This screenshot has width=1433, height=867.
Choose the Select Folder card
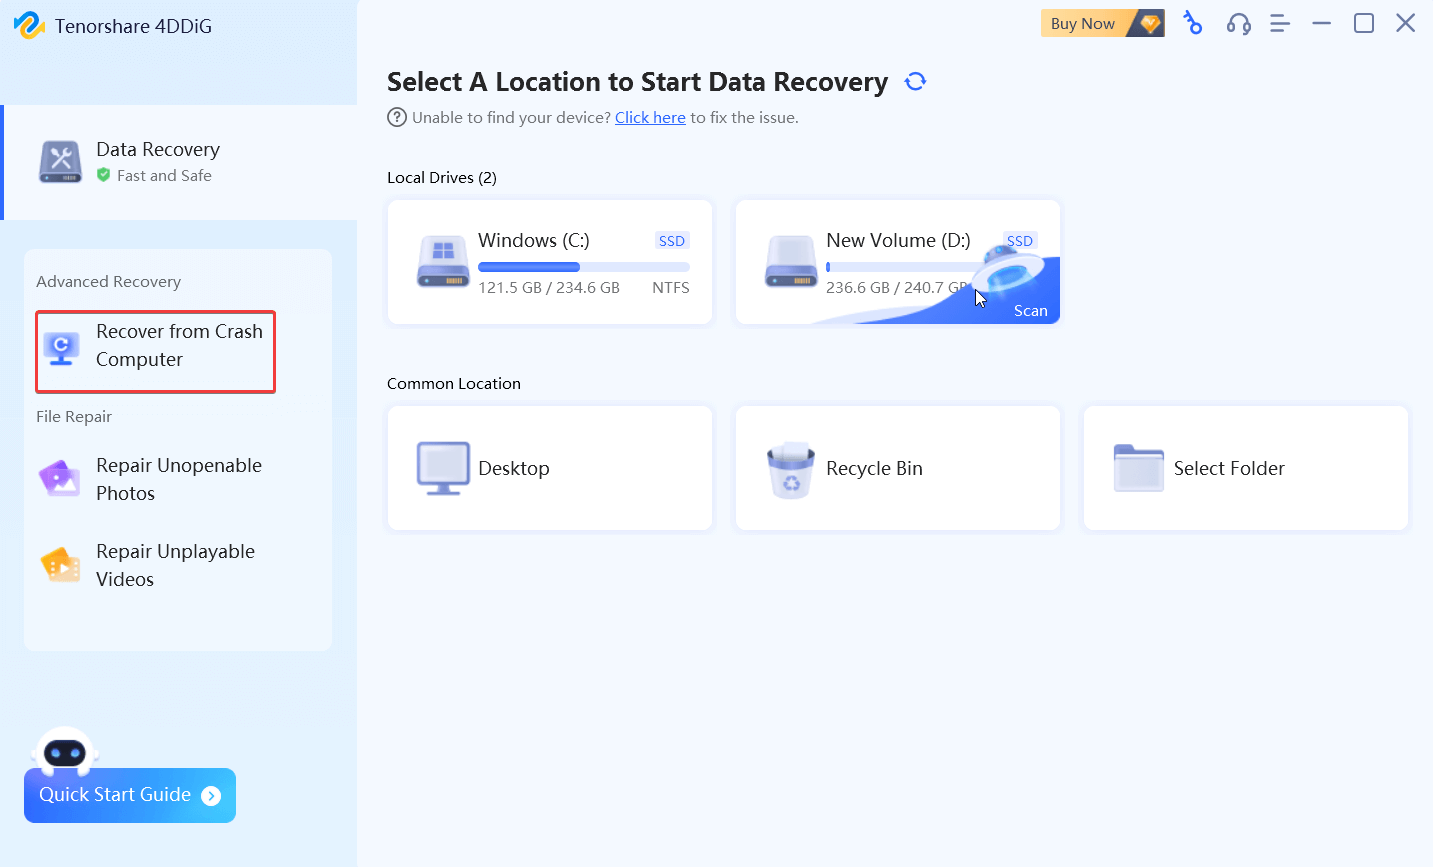[1246, 468]
